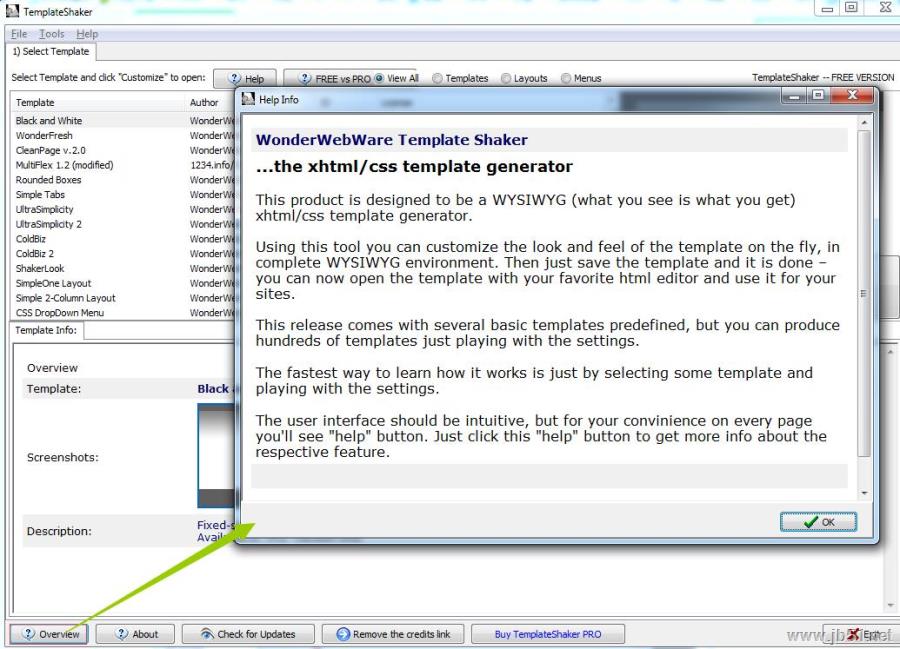900x649 pixels.
Task: Click the Help Info dialog title icon
Action: pyautogui.click(x=248, y=99)
